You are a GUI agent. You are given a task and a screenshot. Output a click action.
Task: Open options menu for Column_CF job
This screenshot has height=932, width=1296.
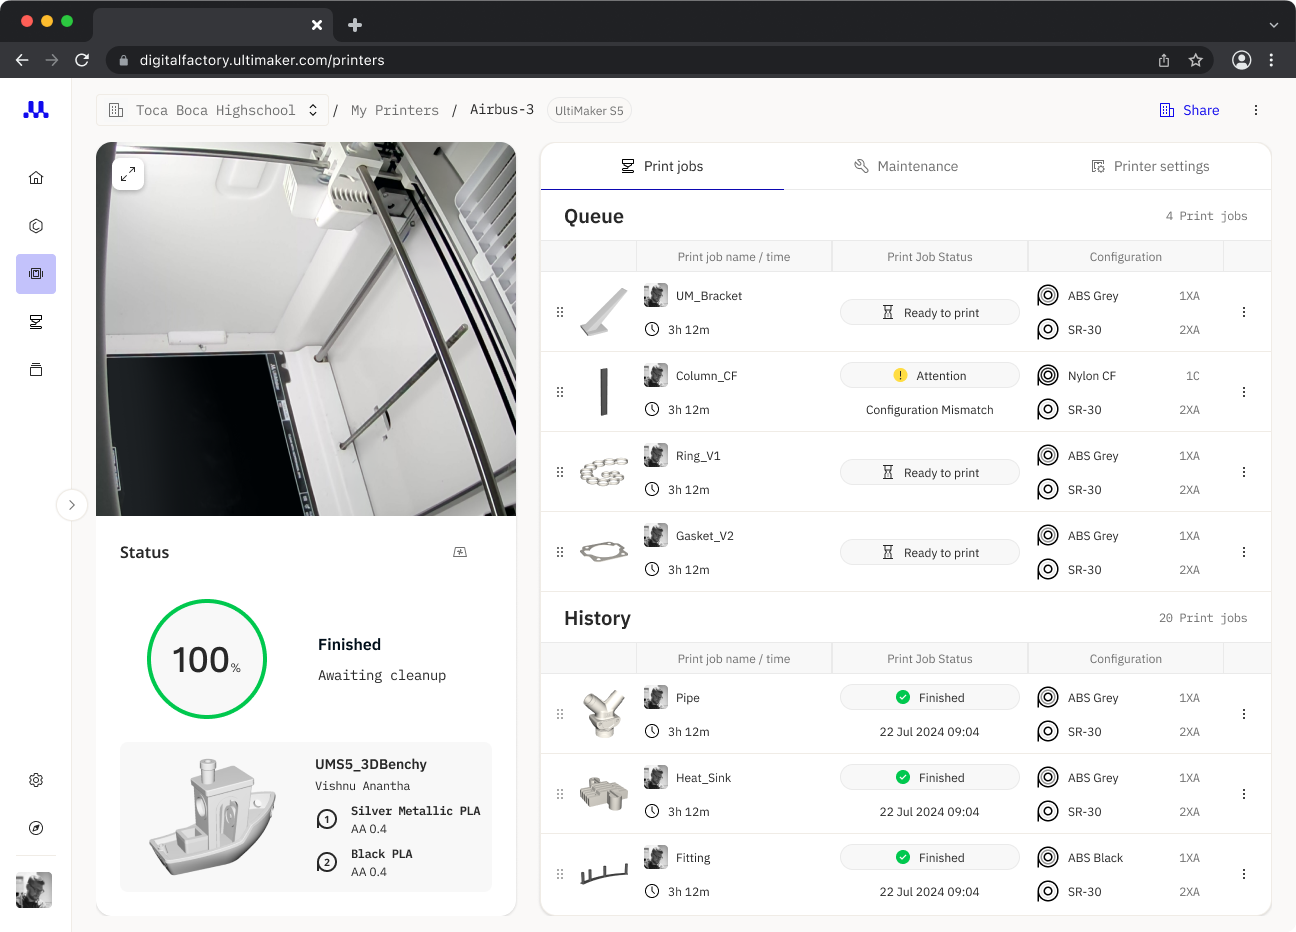click(x=1244, y=392)
